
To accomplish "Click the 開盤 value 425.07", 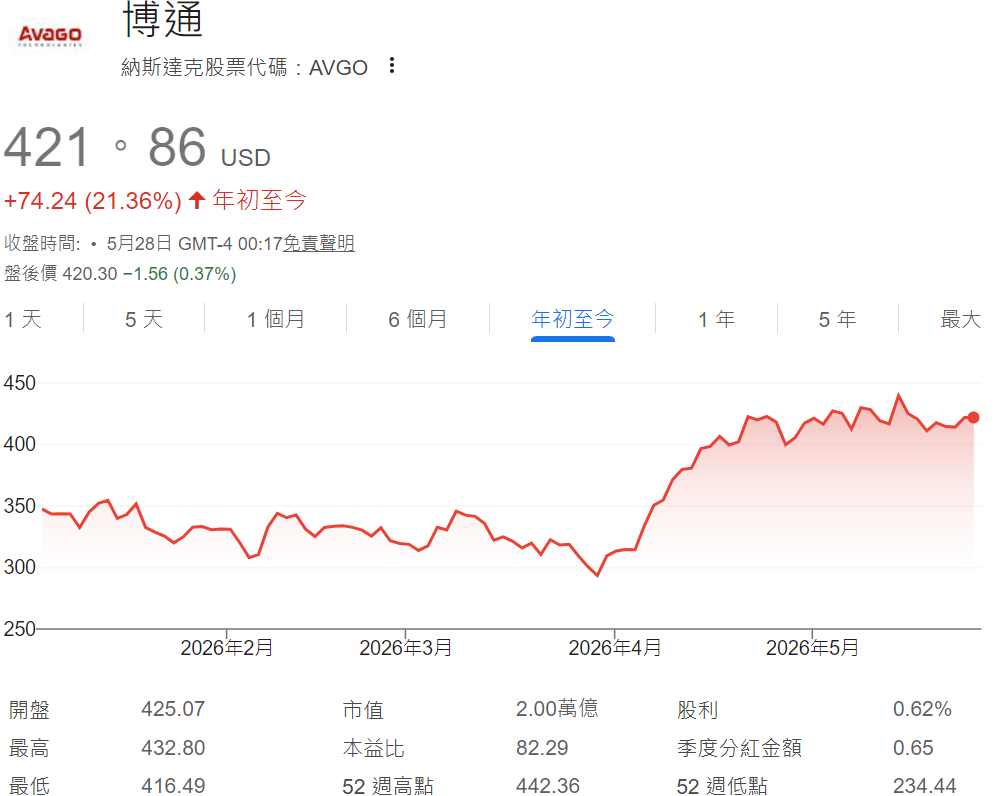I will point(173,709).
